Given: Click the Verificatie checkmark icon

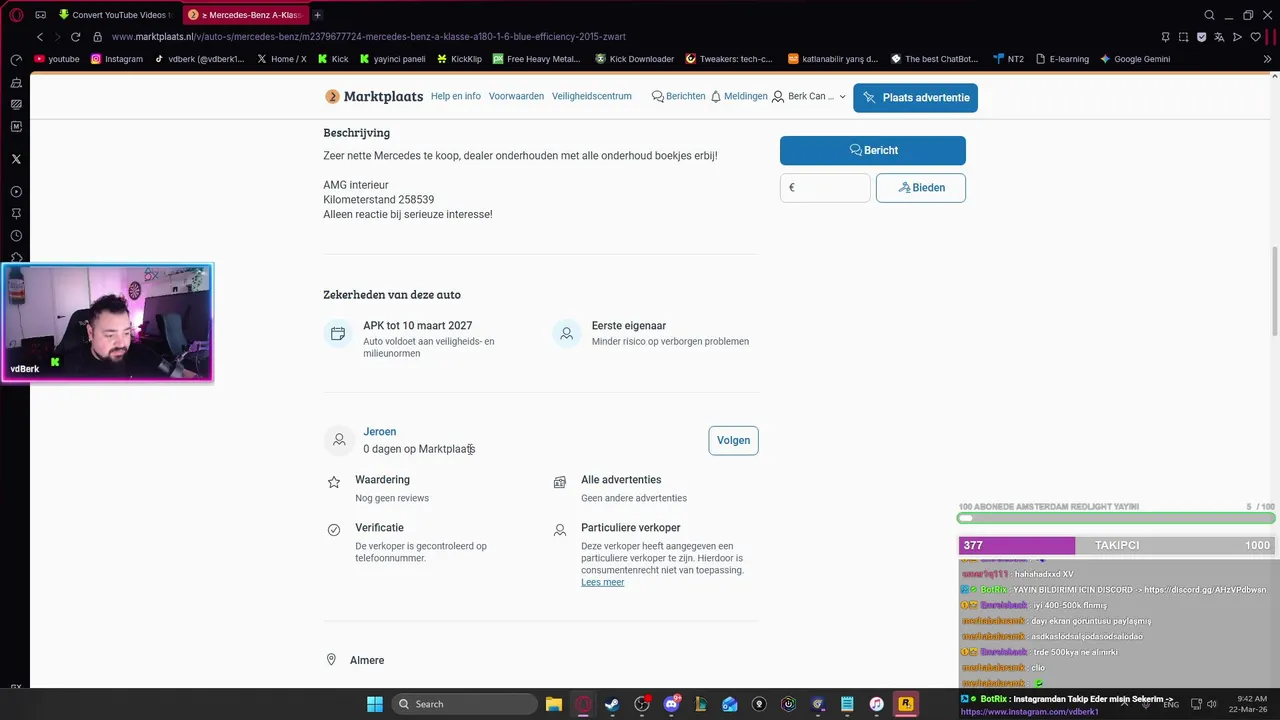Looking at the screenshot, I should click(x=334, y=530).
